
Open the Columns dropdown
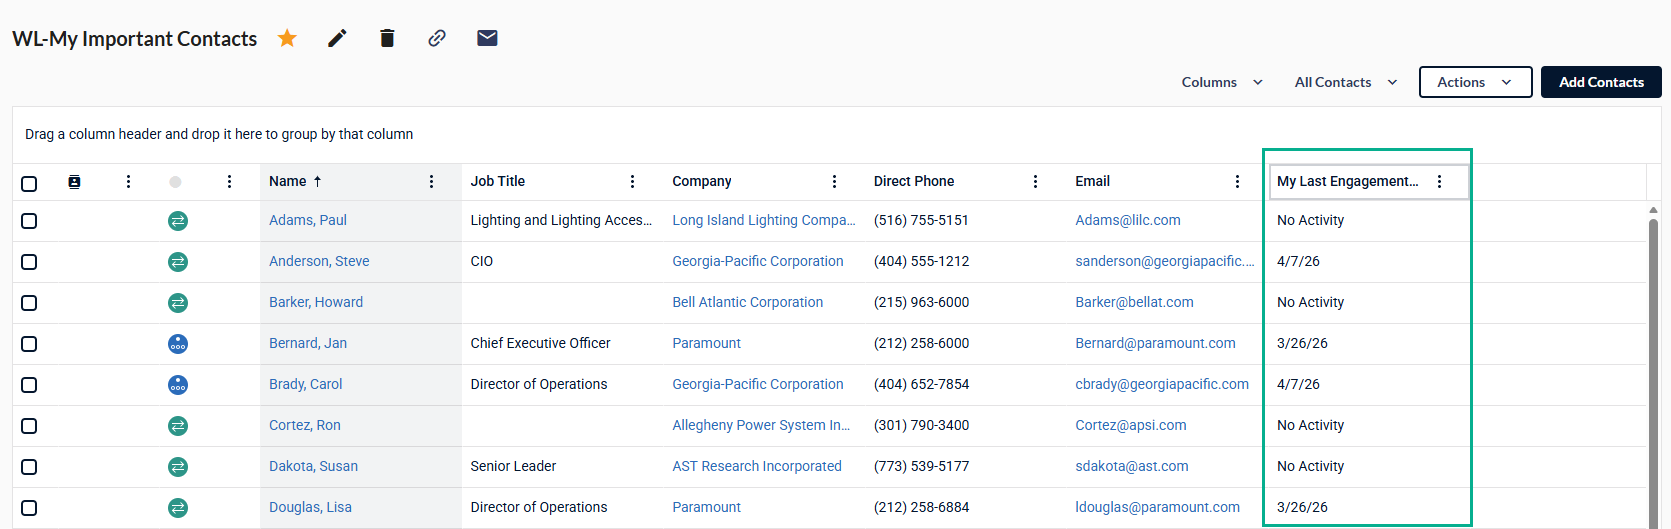(1222, 82)
